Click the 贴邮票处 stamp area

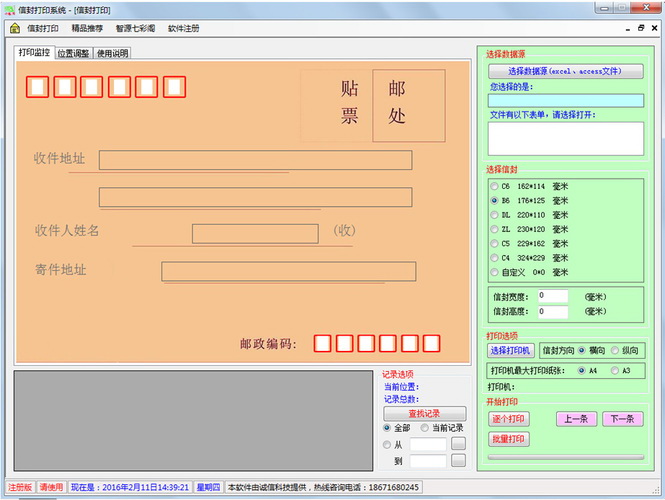pyautogui.click(x=373, y=106)
